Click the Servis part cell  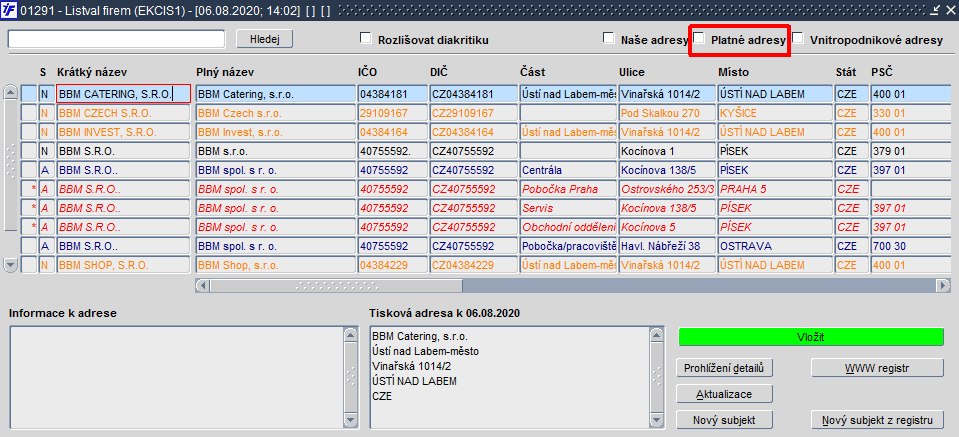[568, 208]
